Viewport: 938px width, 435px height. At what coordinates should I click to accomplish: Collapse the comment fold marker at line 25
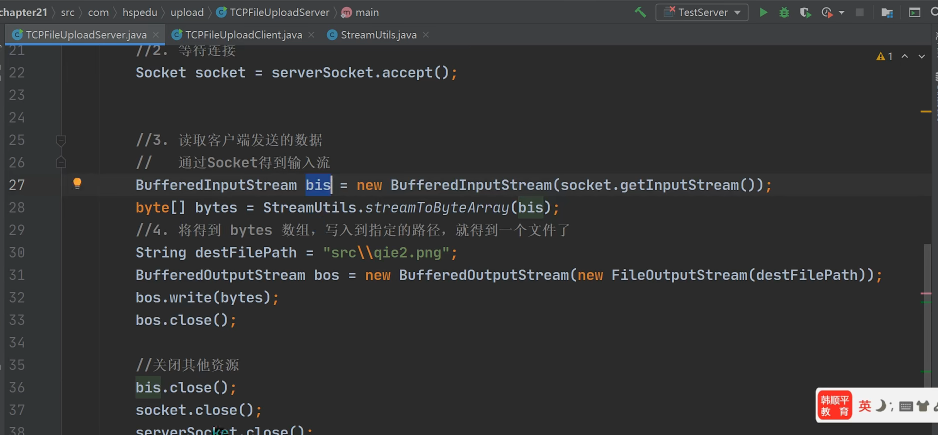[x=60, y=140]
